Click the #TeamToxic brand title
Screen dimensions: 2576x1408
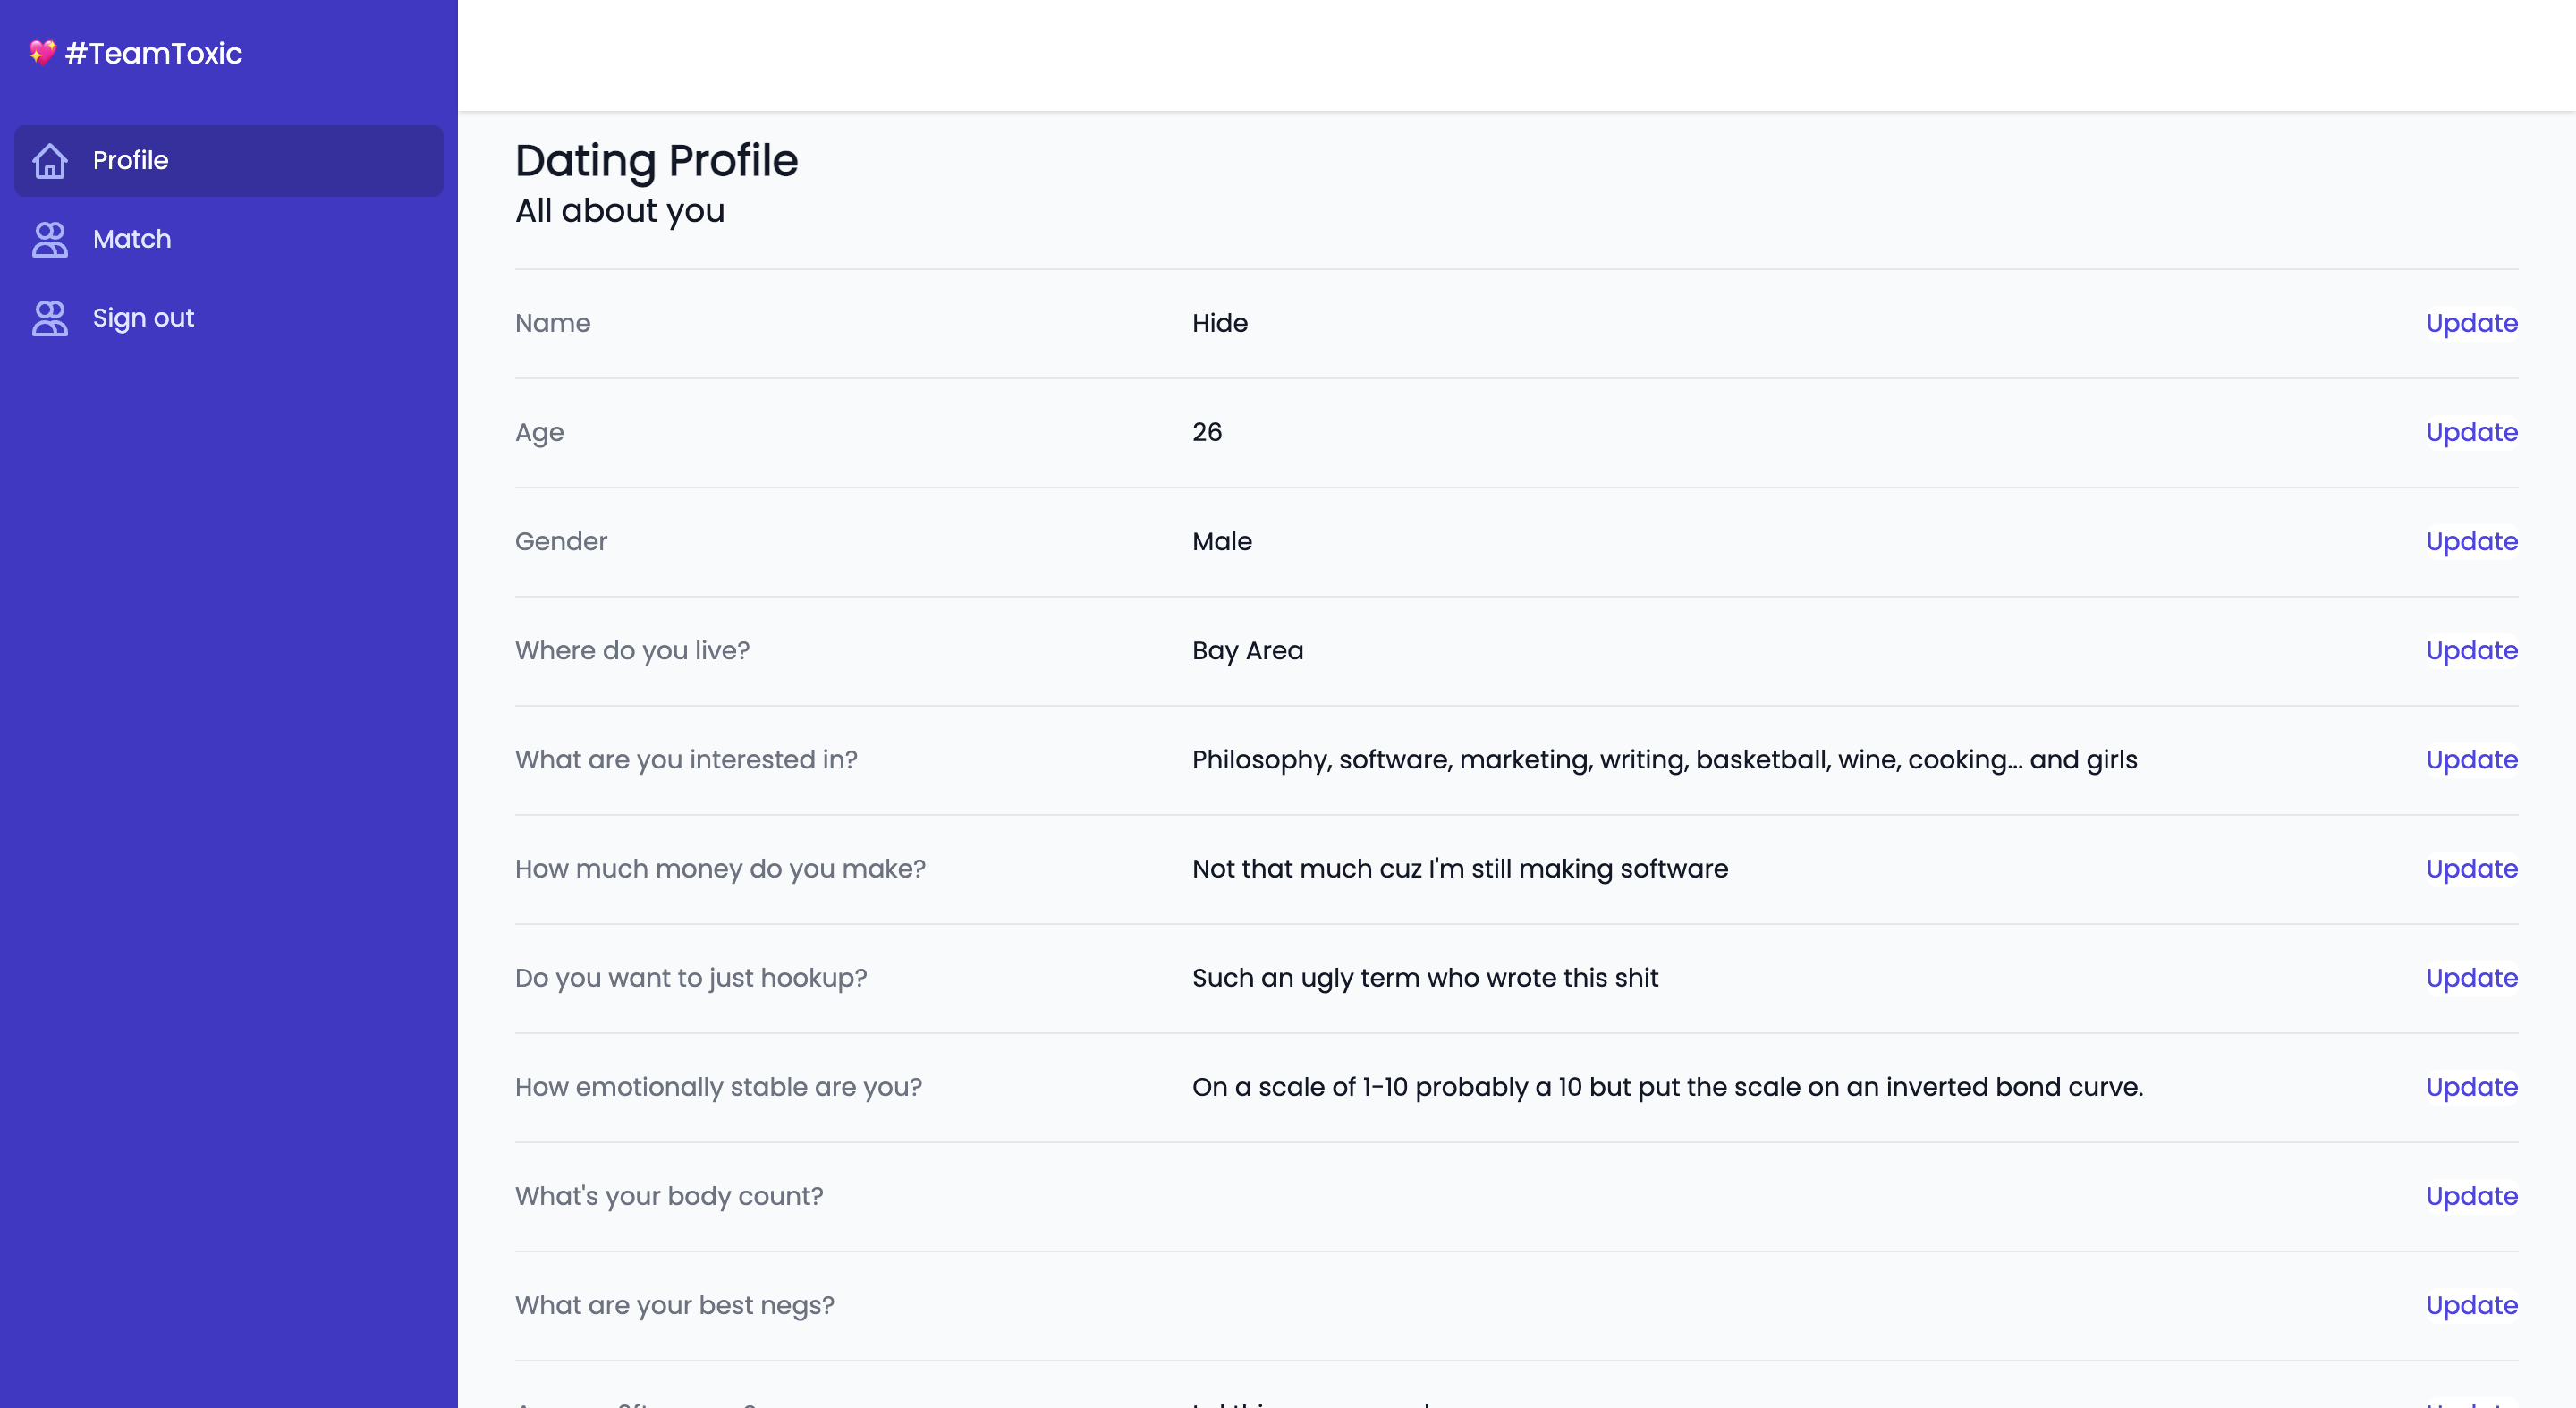[x=154, y=53]
